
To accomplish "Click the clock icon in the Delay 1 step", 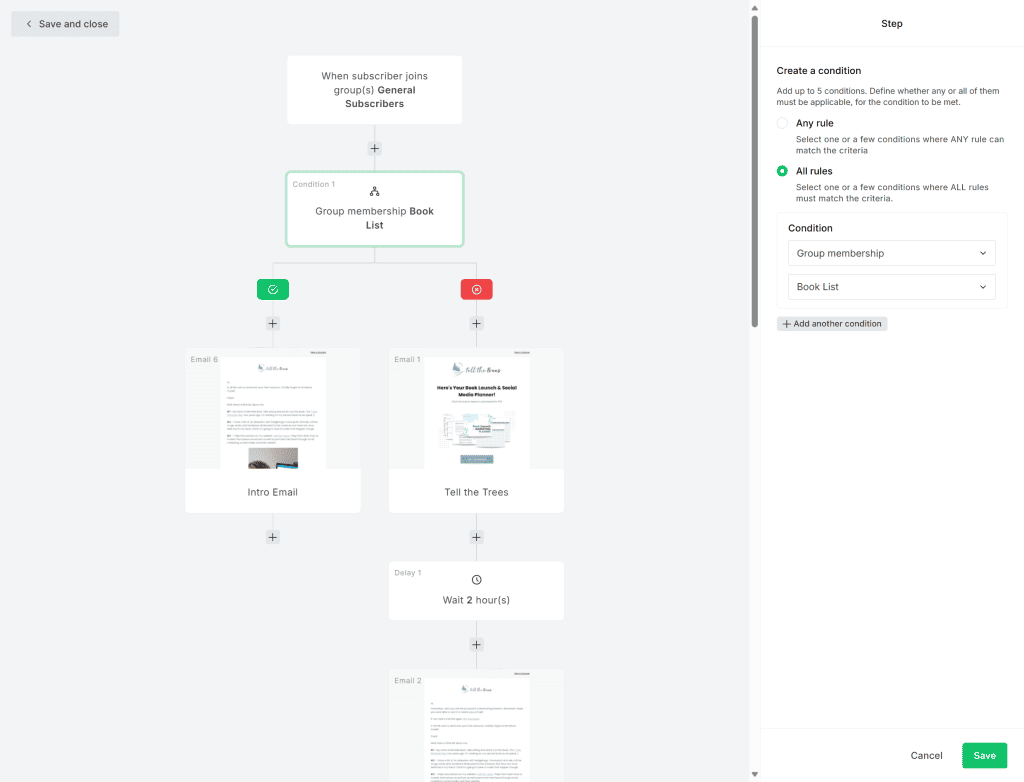I will click(476, 579).
